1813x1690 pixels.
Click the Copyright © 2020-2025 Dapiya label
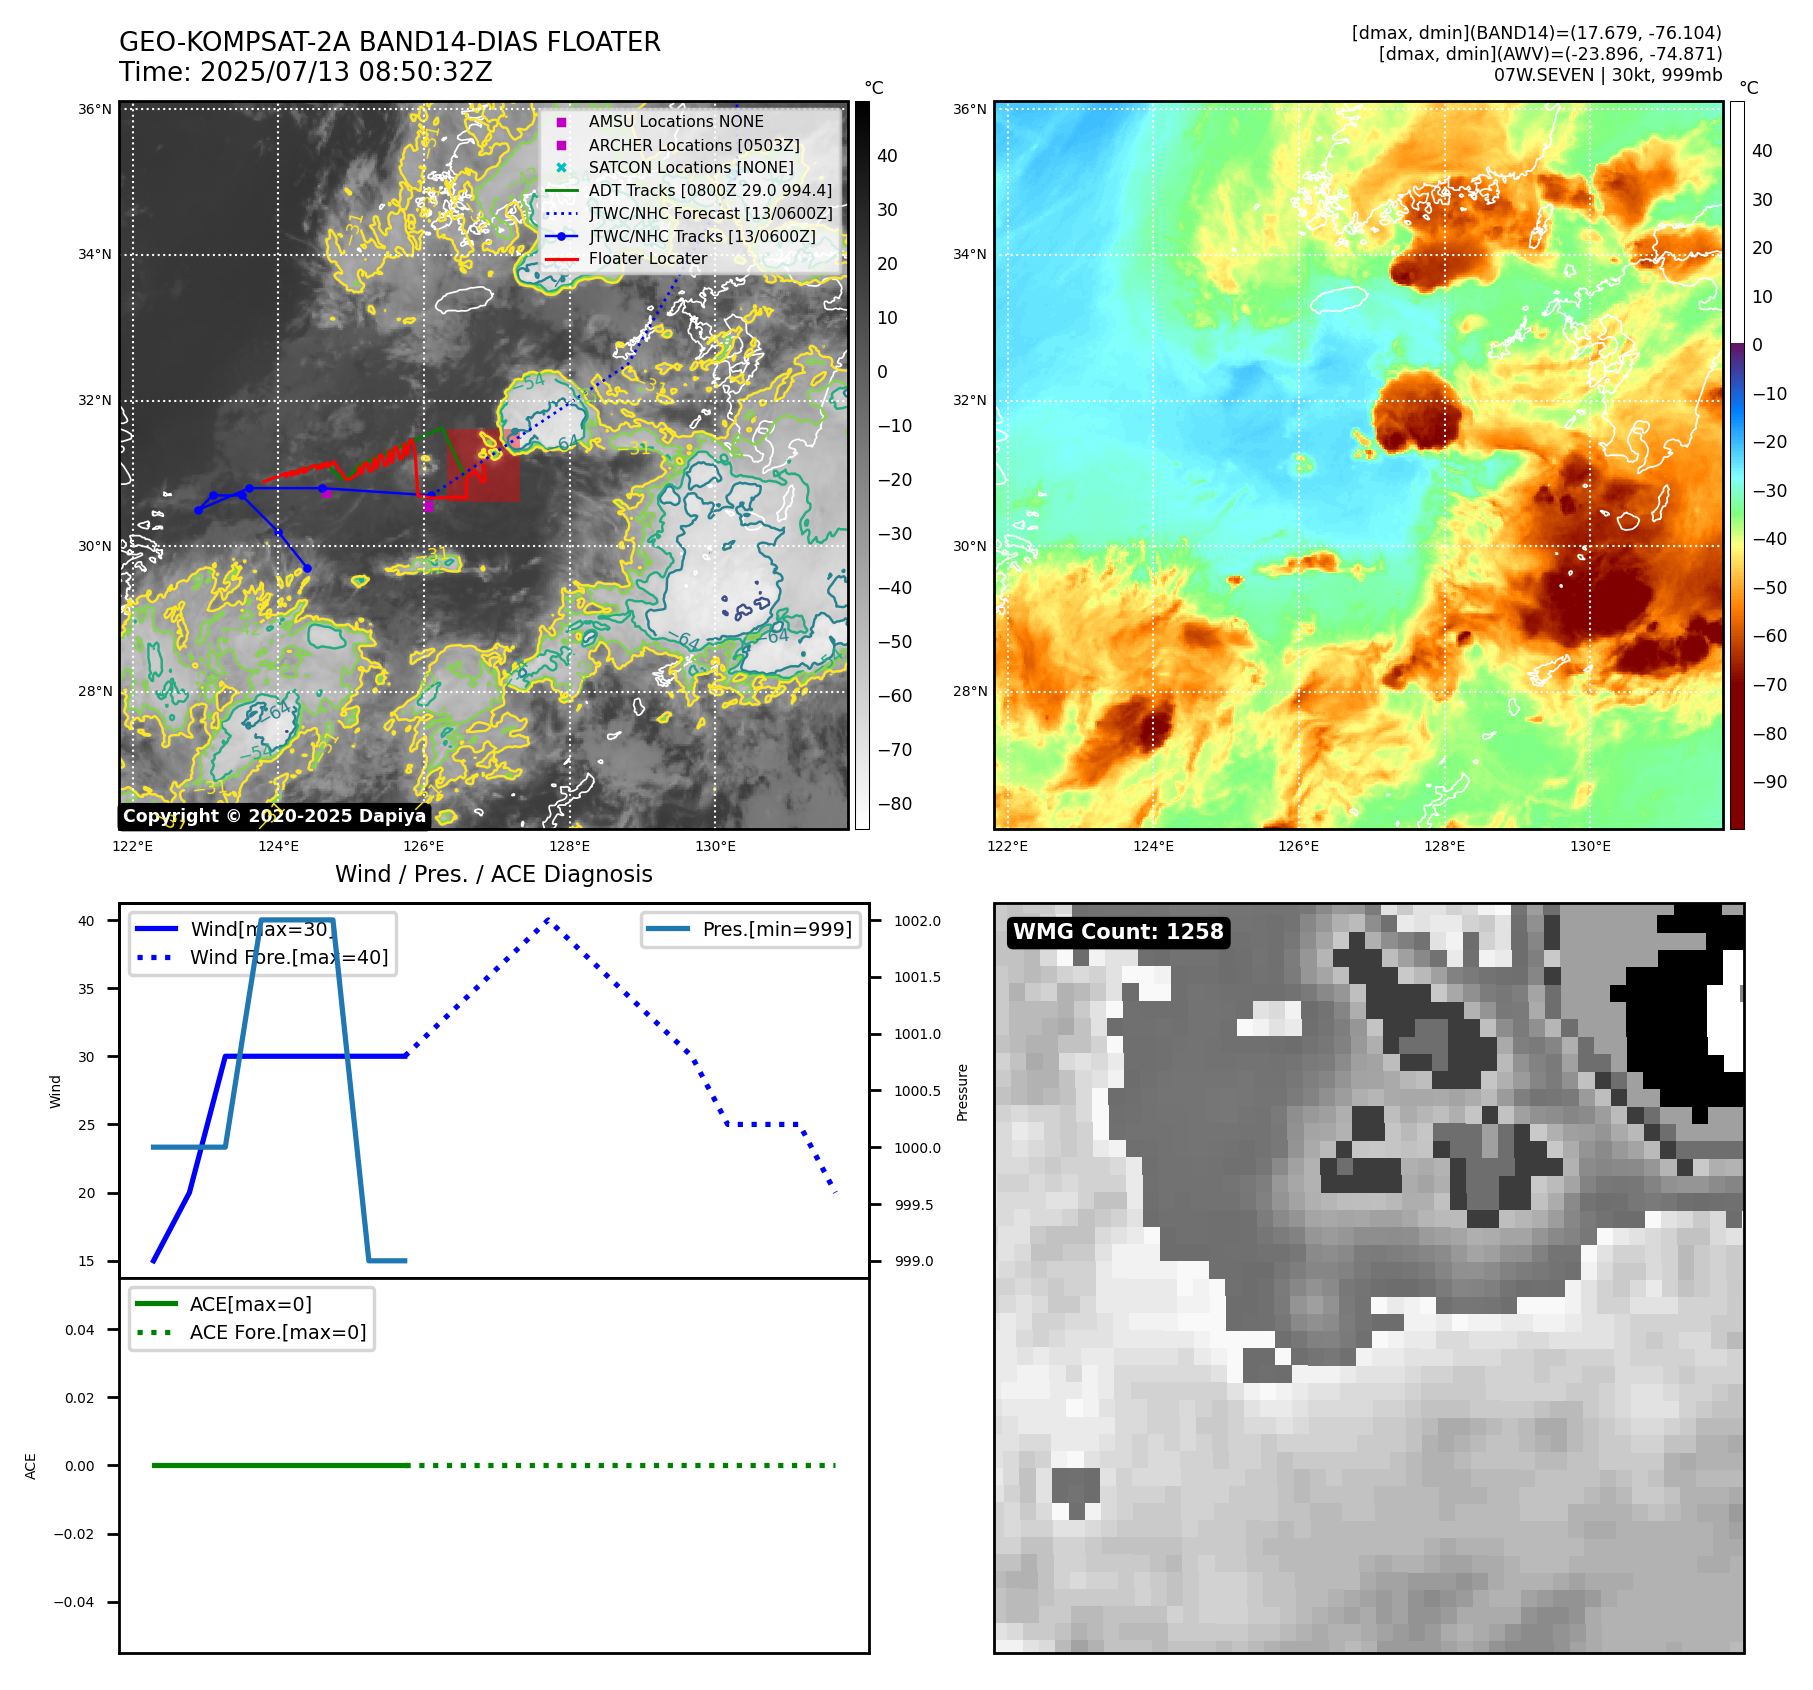[x=274, y=816]
